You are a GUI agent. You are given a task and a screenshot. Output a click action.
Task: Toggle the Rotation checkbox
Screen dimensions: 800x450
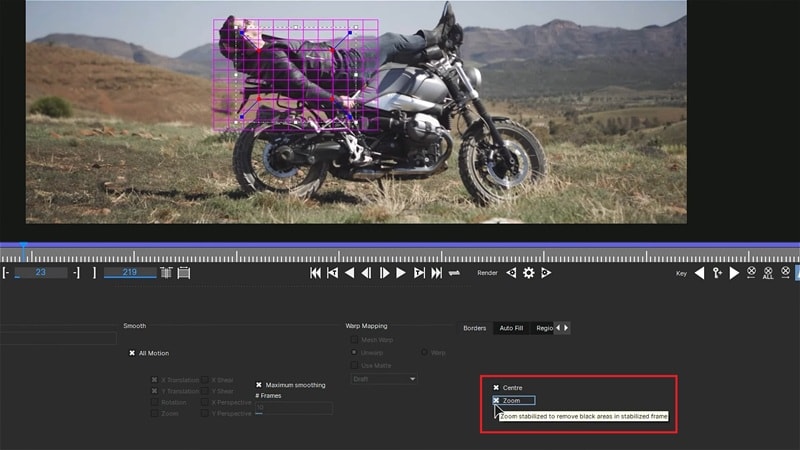point(155,402)
